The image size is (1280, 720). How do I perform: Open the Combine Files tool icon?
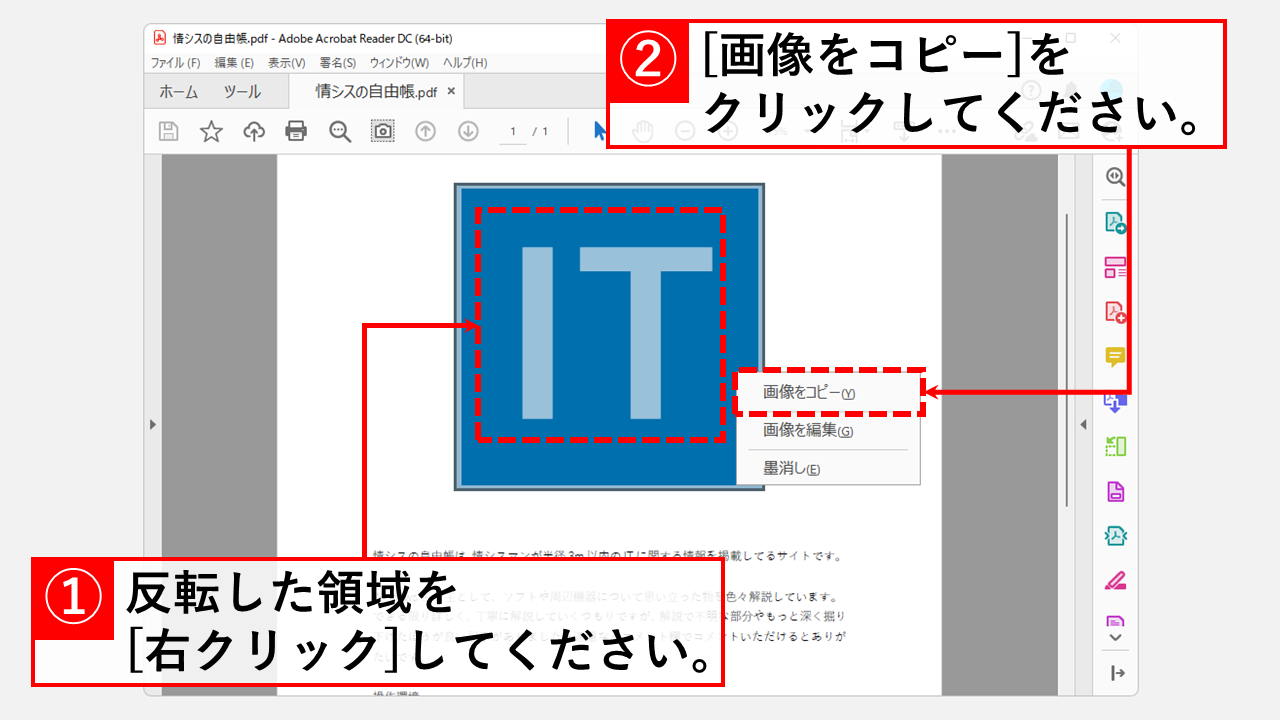(x=1116, y=402)
